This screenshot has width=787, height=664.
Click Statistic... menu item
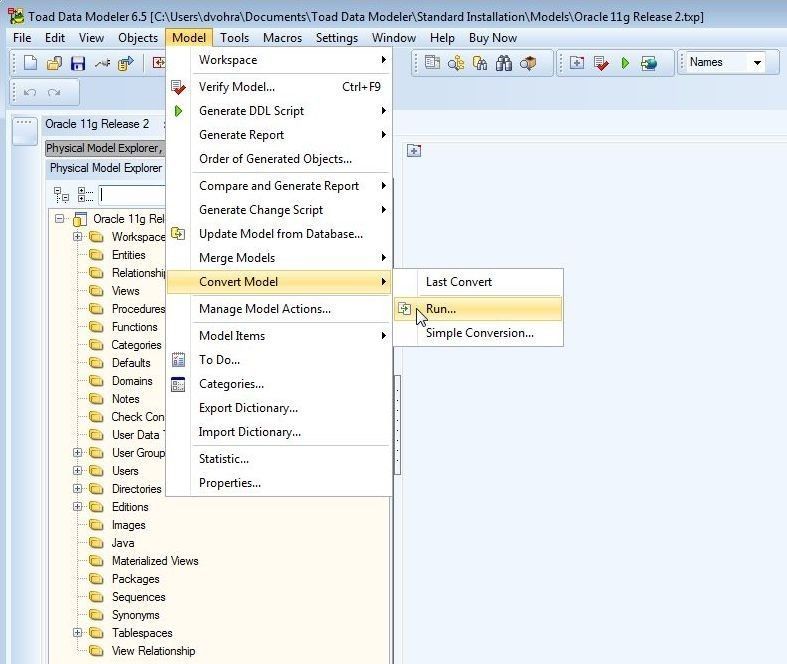(279, 459)
